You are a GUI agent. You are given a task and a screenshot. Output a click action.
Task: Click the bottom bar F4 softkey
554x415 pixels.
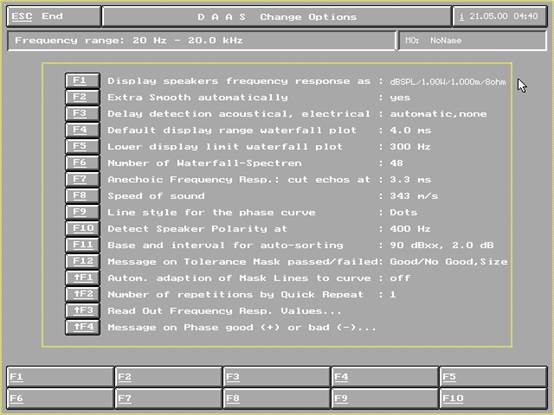click(x=385, y=377)
